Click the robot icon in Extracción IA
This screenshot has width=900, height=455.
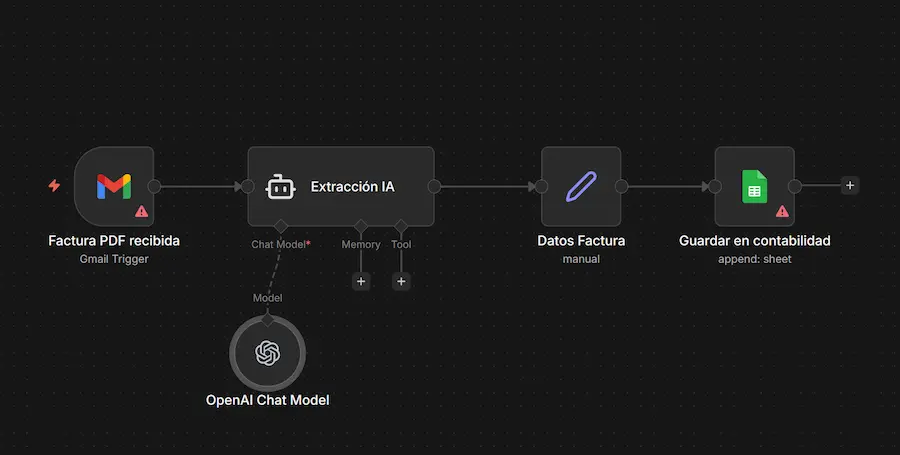[x=279, y=187]
